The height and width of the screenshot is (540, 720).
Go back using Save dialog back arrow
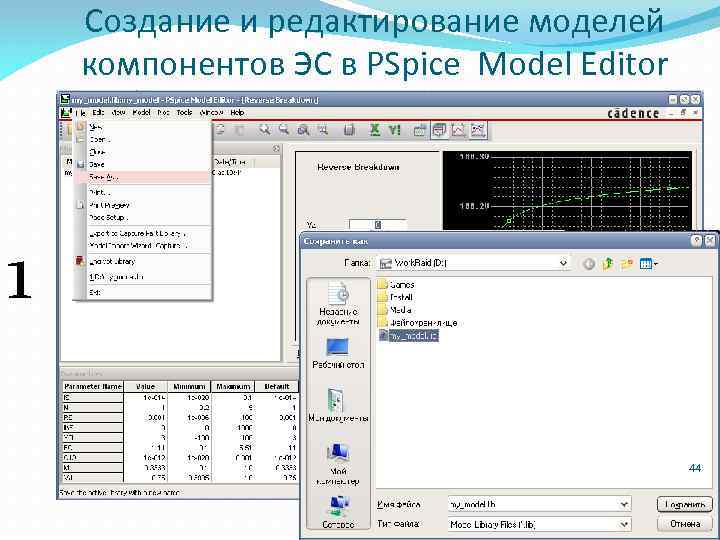pyautogui.click(x=589, y=264)
